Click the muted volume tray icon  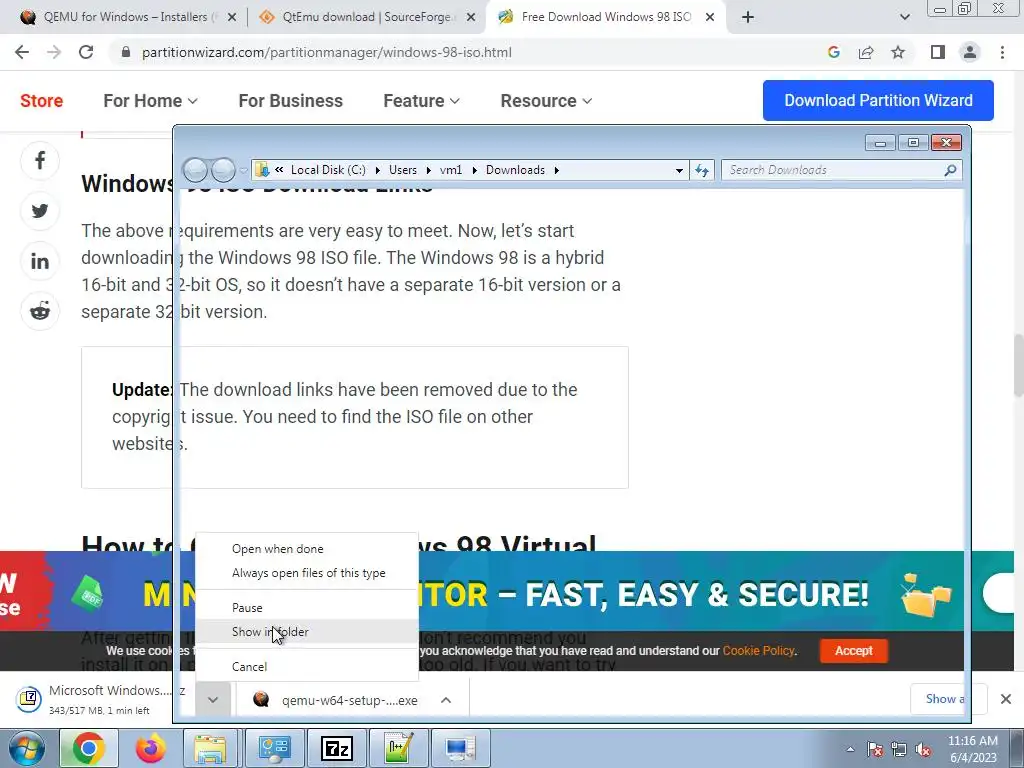tap(923, 750)
